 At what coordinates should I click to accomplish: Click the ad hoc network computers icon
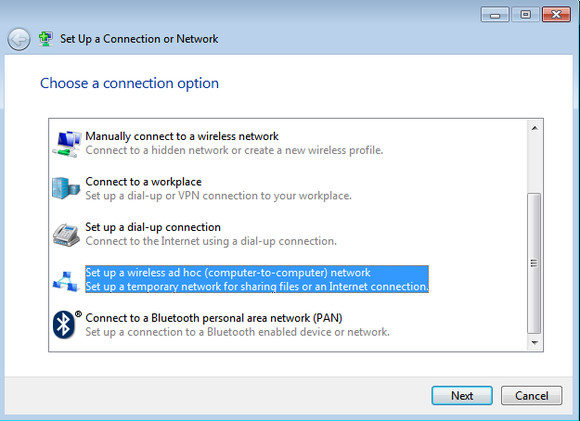tap(66, 281)
